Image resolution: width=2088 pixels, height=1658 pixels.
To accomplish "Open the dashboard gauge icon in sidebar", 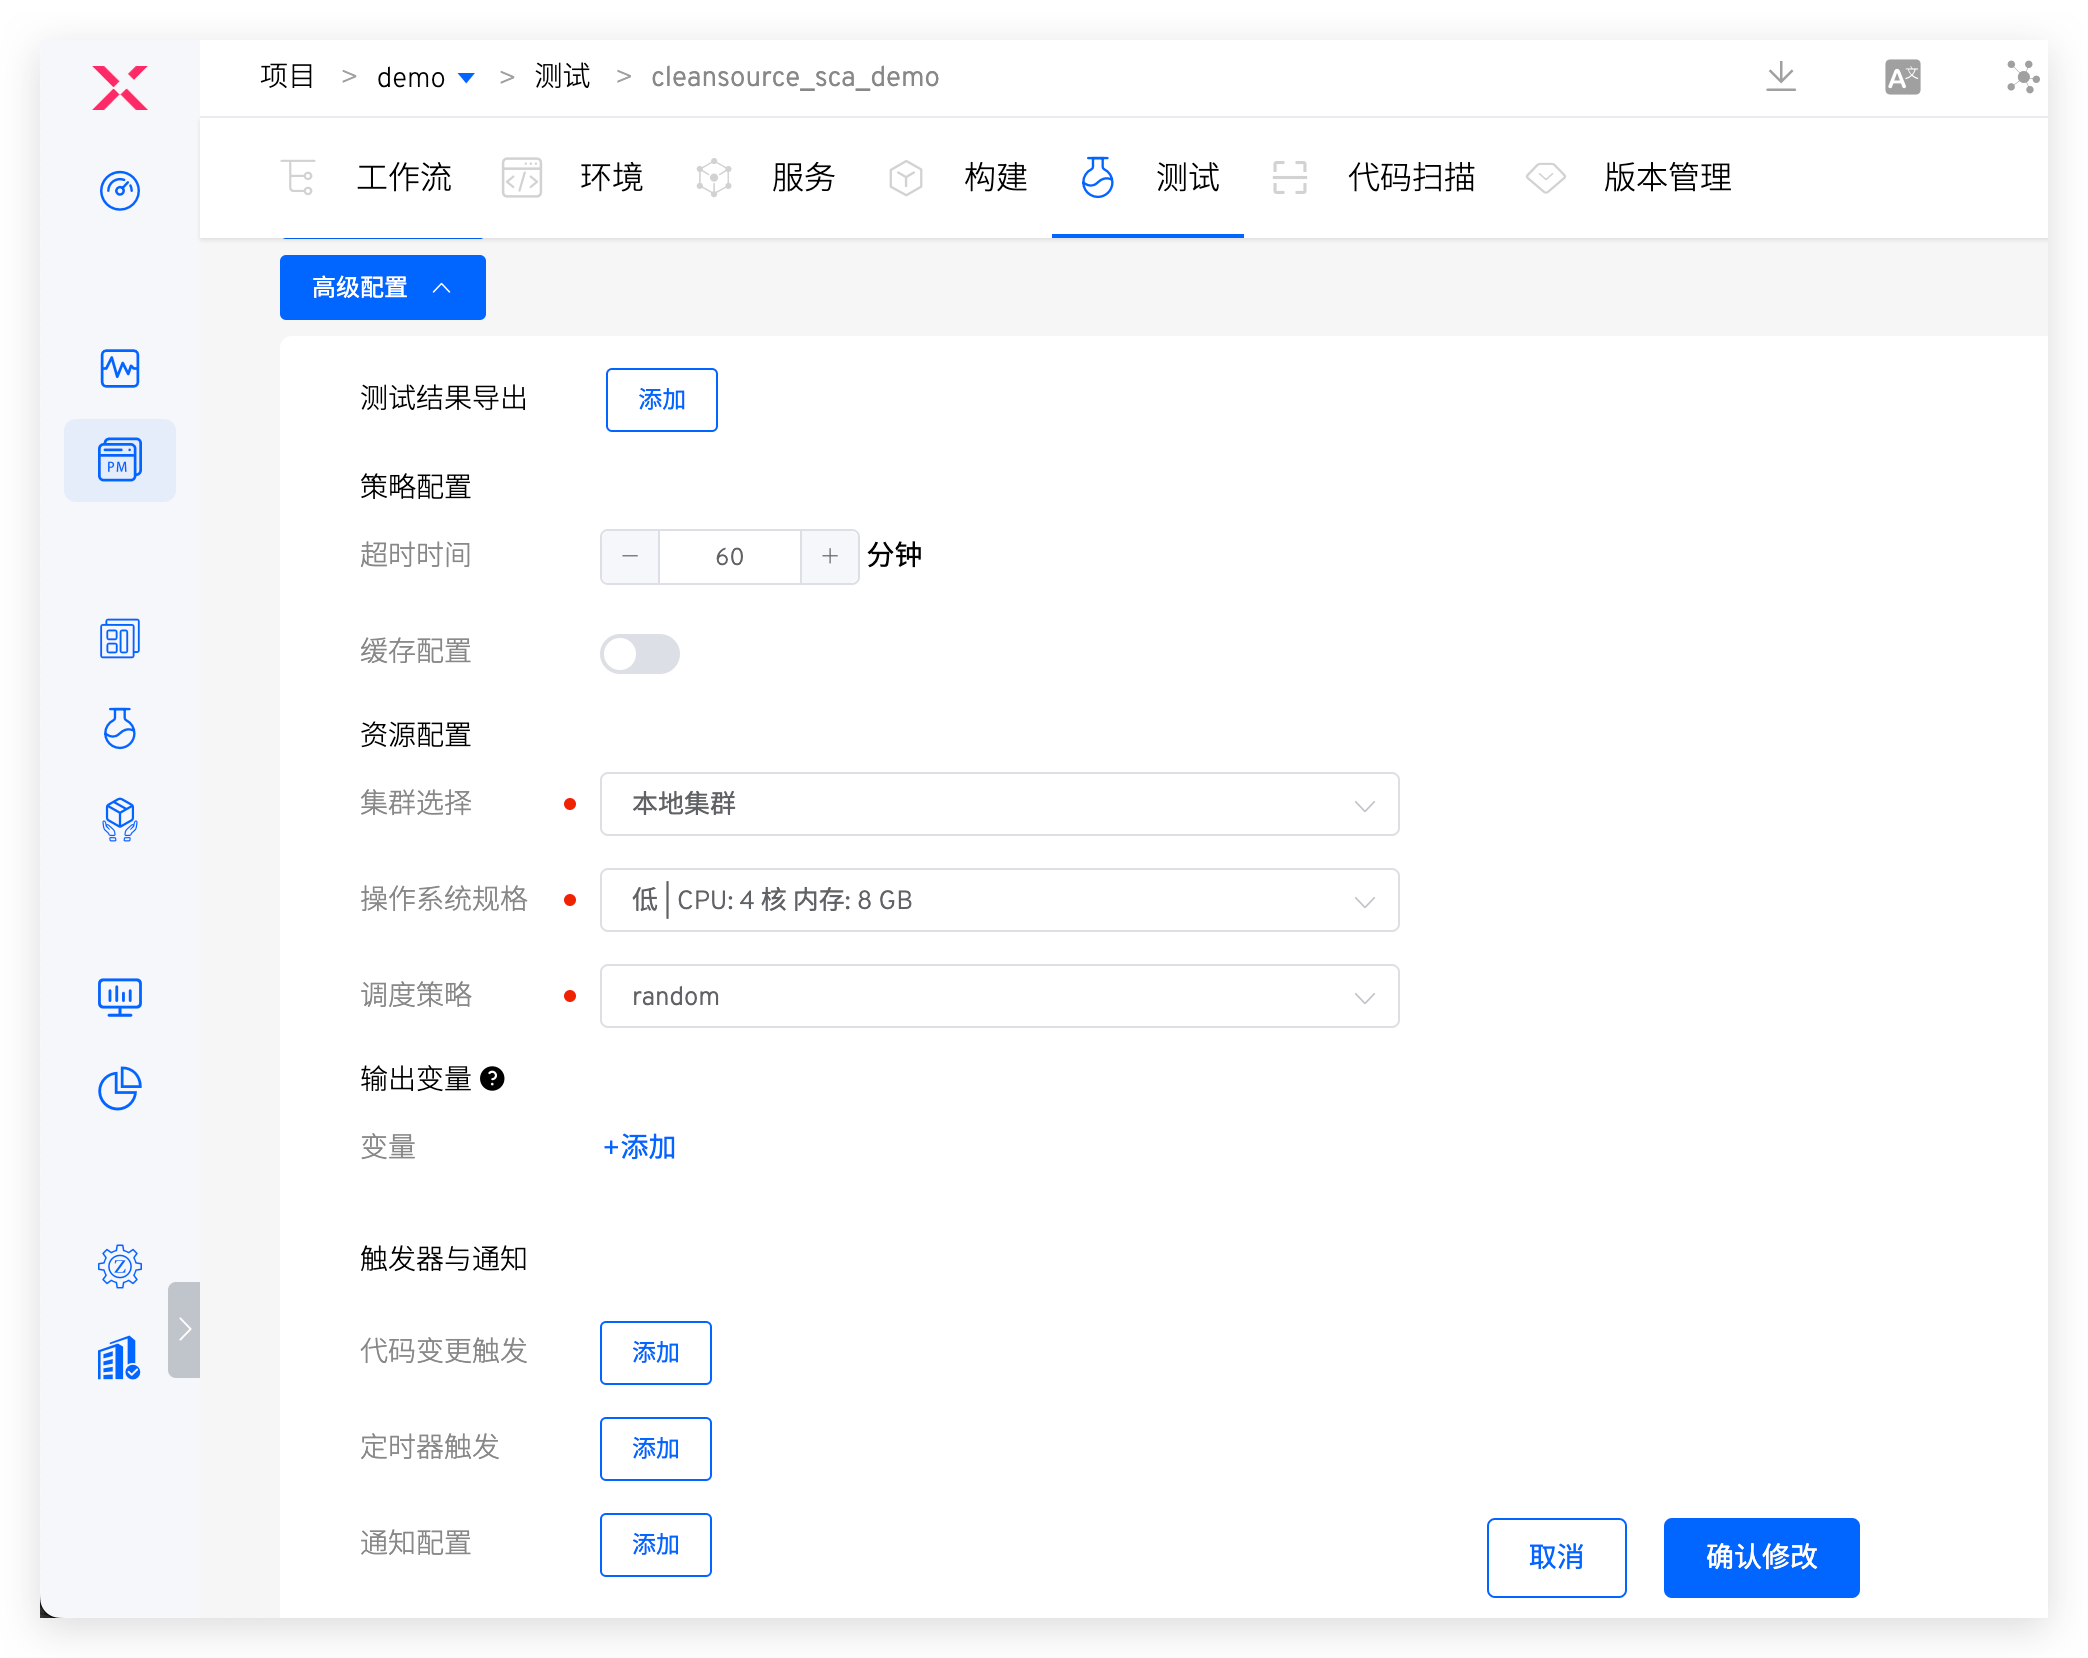I will [119, 191].
